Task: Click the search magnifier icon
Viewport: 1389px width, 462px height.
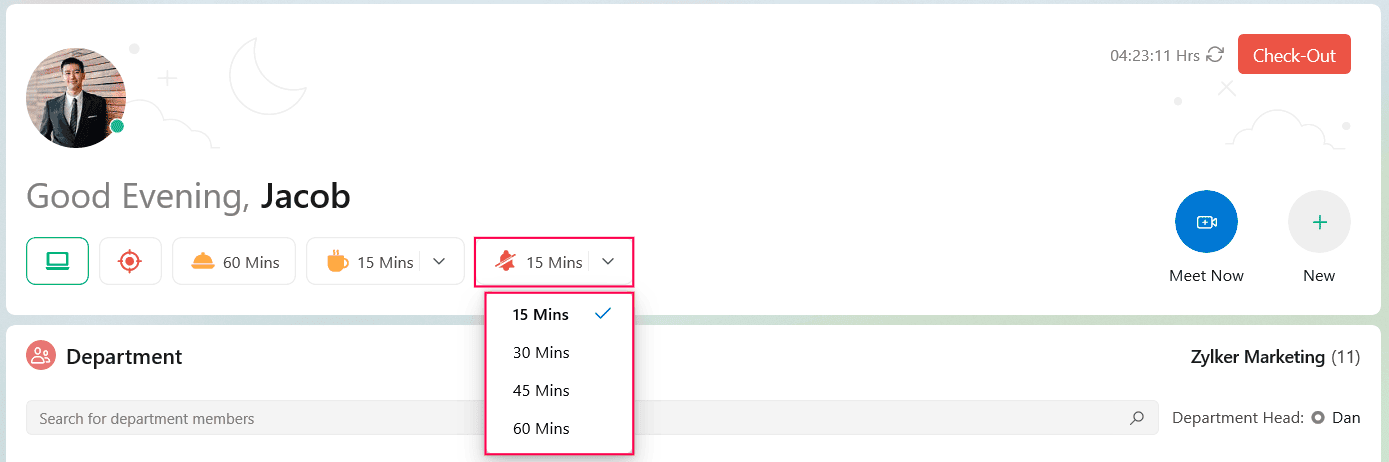Action: [x=1136, y=418]
